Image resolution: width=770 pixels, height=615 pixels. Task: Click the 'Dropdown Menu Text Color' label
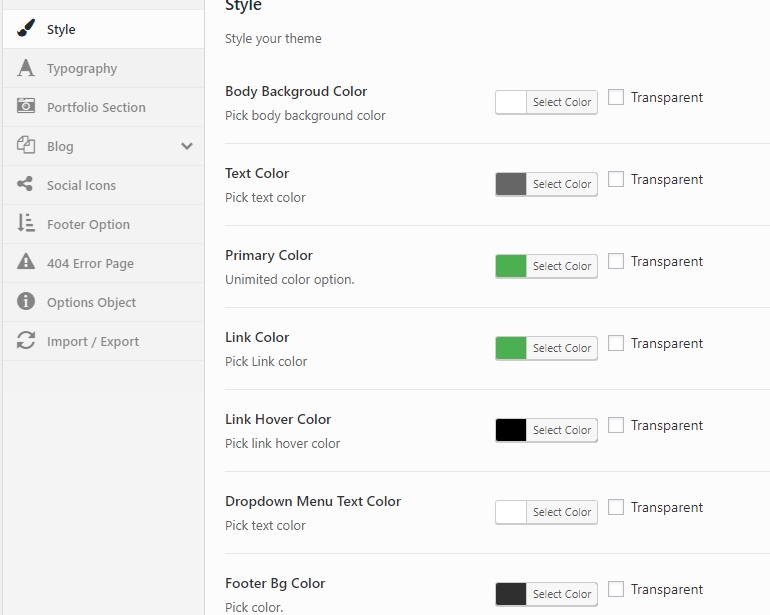click(313, 502)
